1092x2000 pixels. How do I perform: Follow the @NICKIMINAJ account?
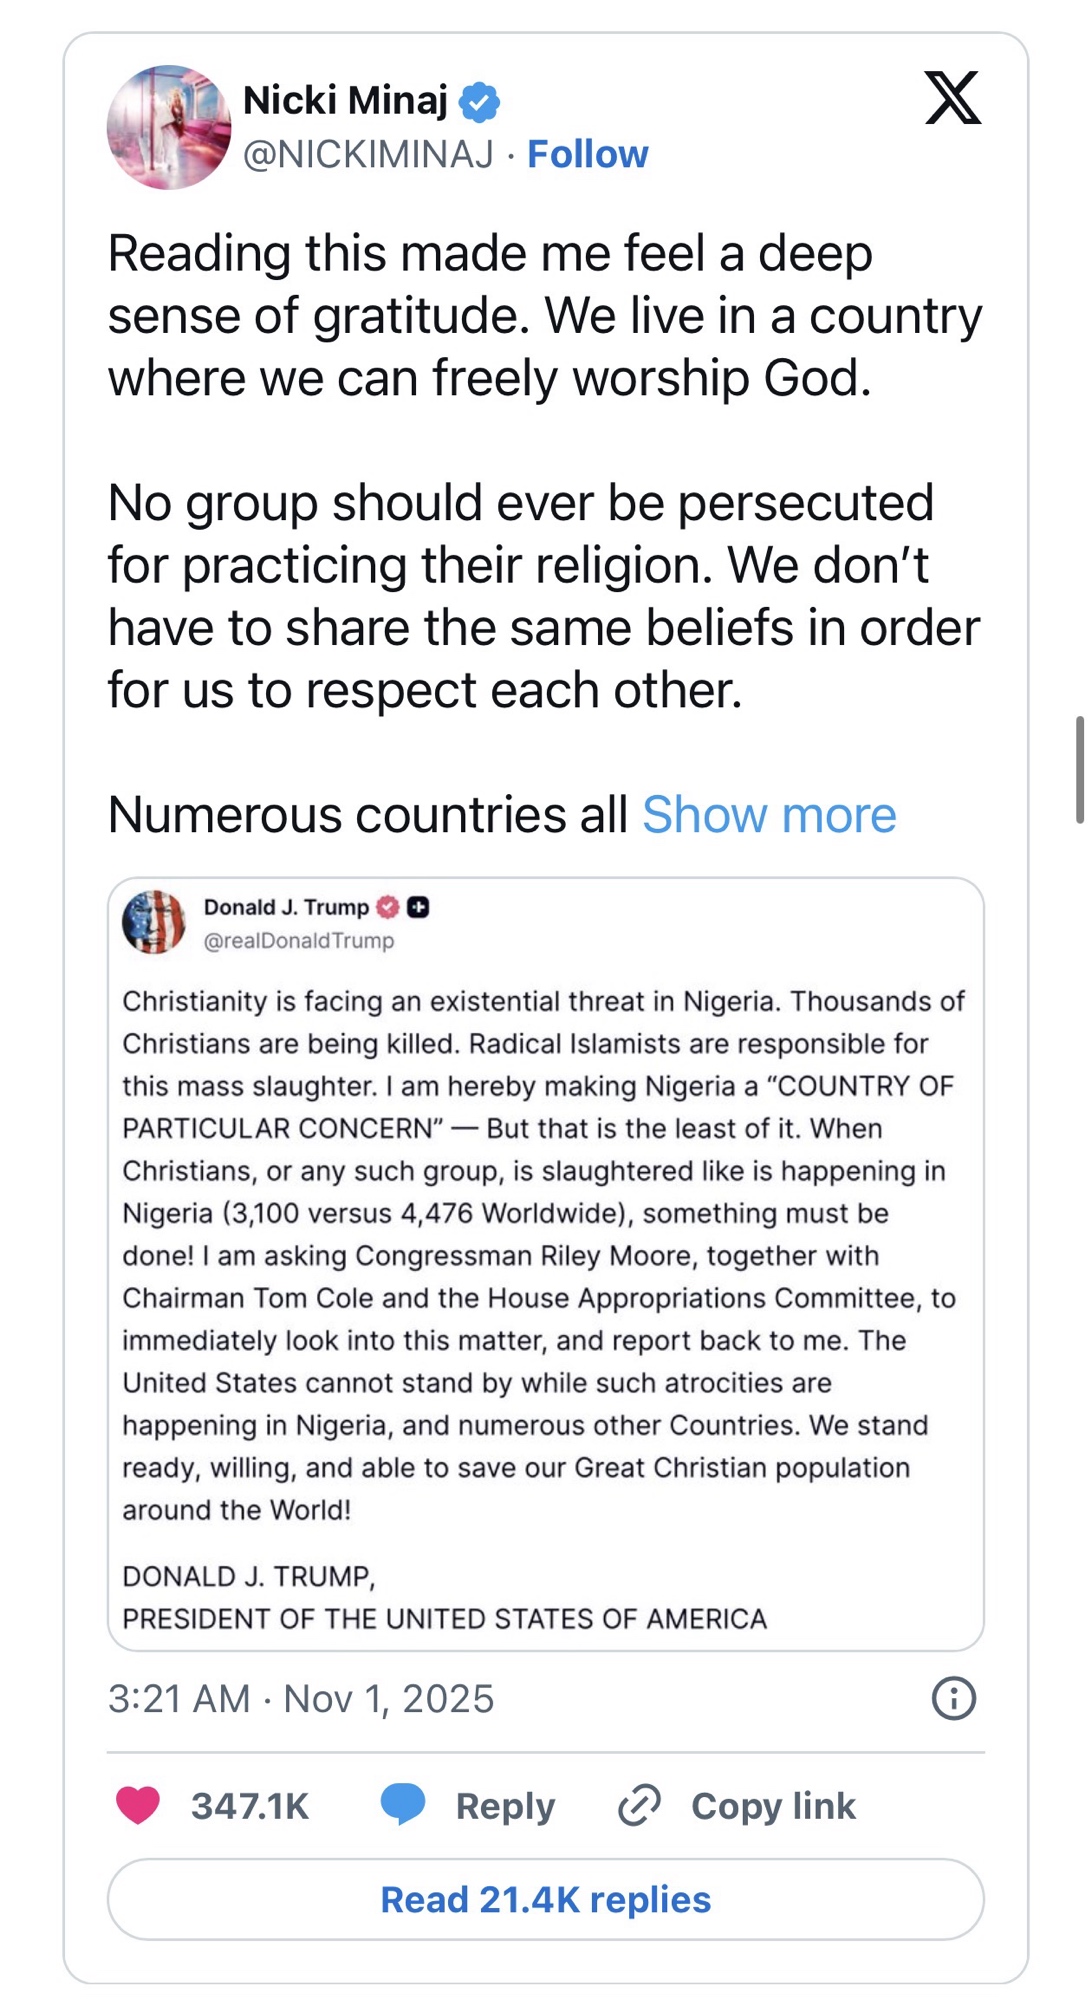pyautogui.click(x=587, y=154)
